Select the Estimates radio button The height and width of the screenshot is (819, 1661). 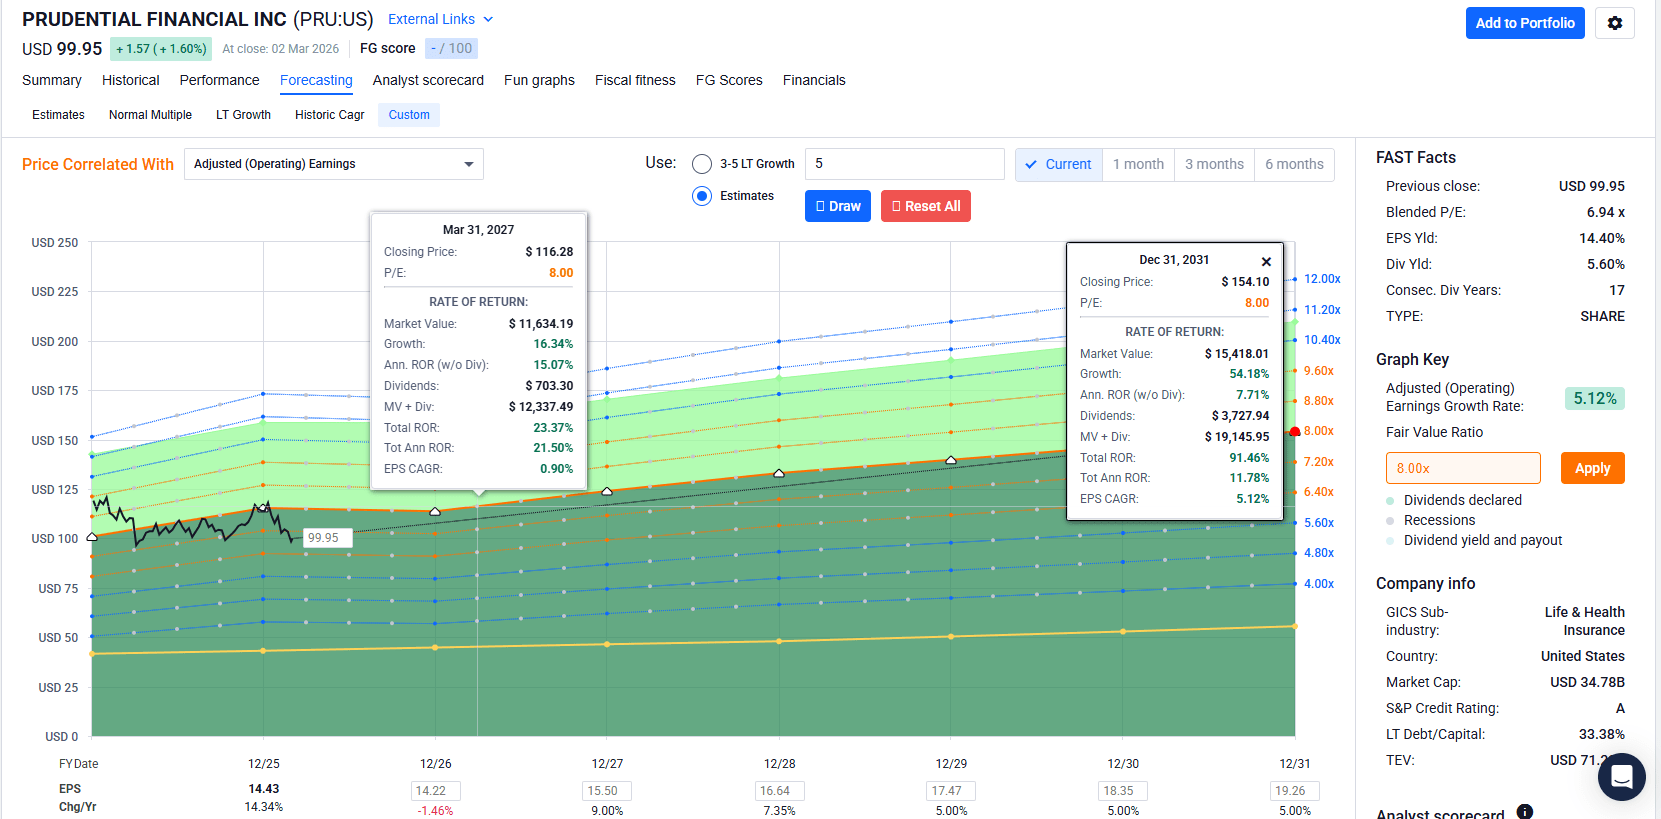(702, 196)
